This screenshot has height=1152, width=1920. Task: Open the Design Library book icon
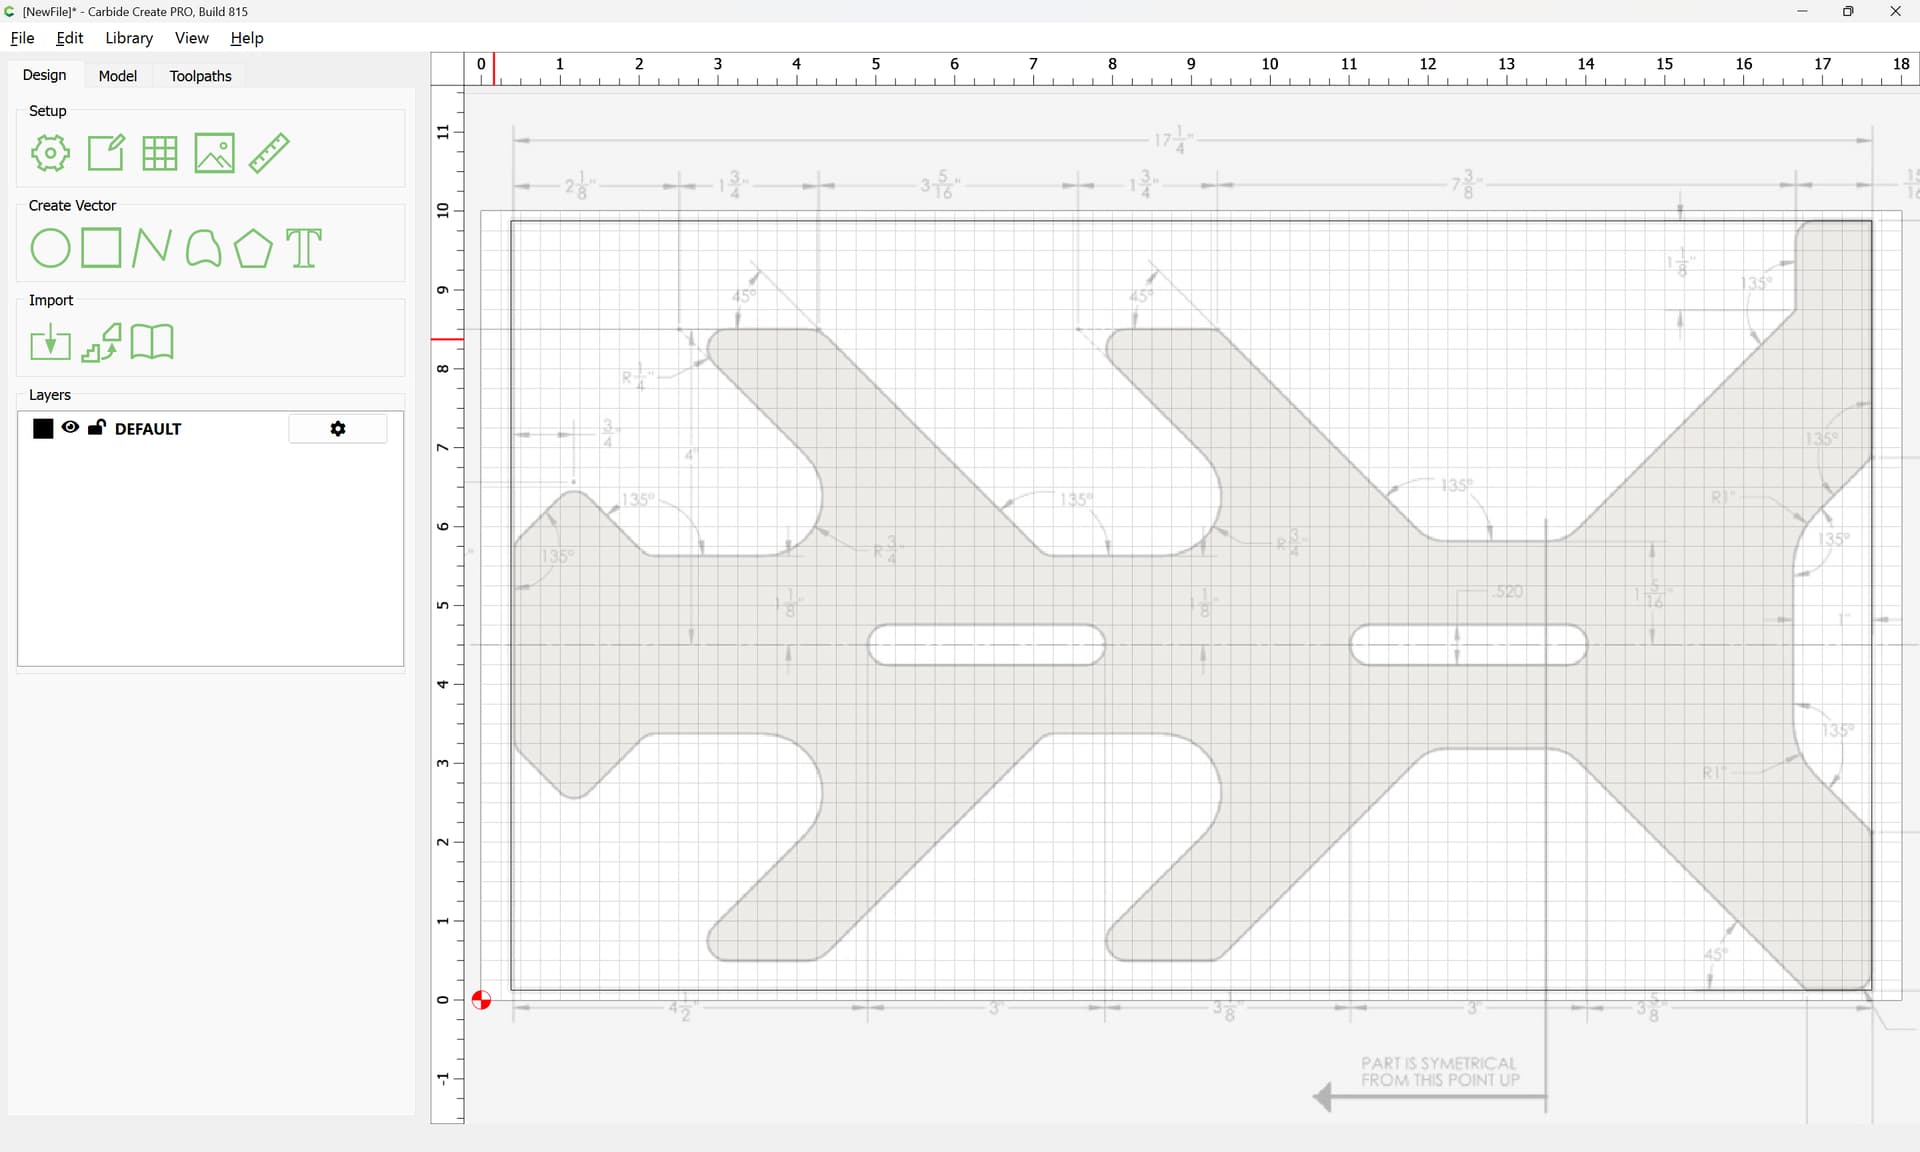(x=152, y=342)
